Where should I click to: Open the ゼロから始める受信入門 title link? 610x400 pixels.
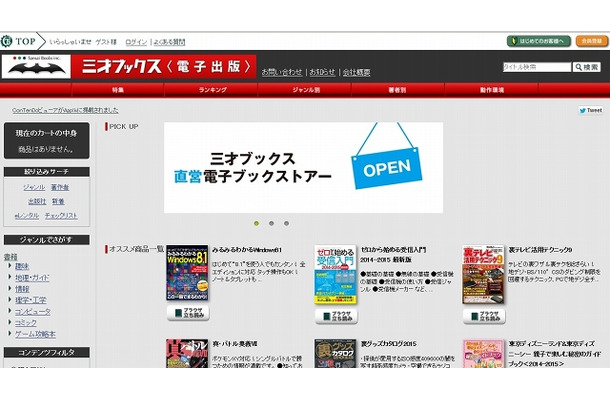click(x=393, y=254)
